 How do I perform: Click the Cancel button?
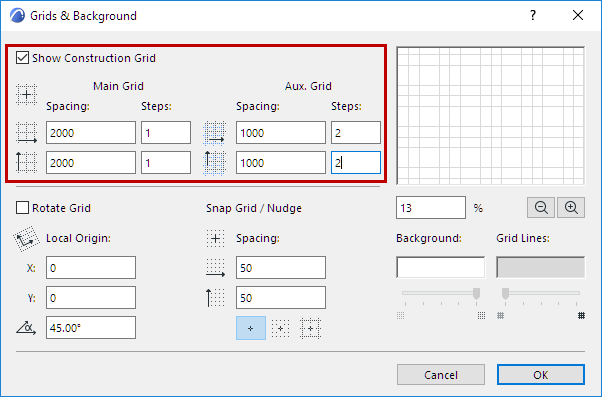click(x=441, y=375)
